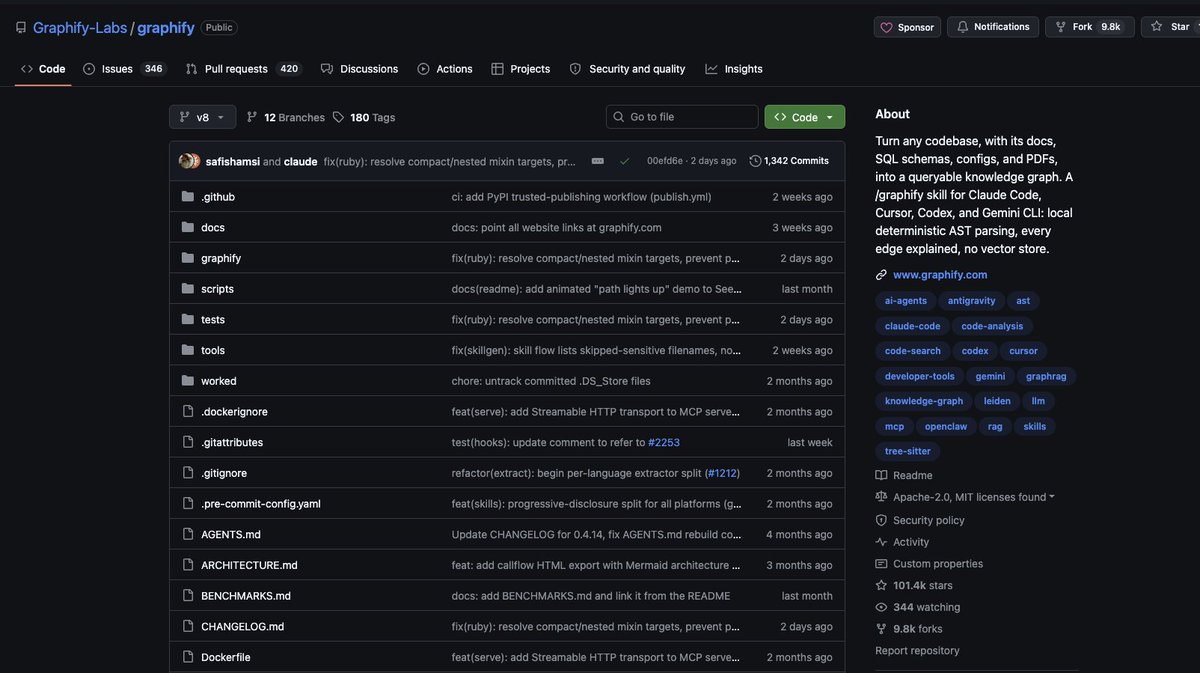The image size is (1200, 673).
Task: Open commit hash 00efd6e
Action: 665,161
